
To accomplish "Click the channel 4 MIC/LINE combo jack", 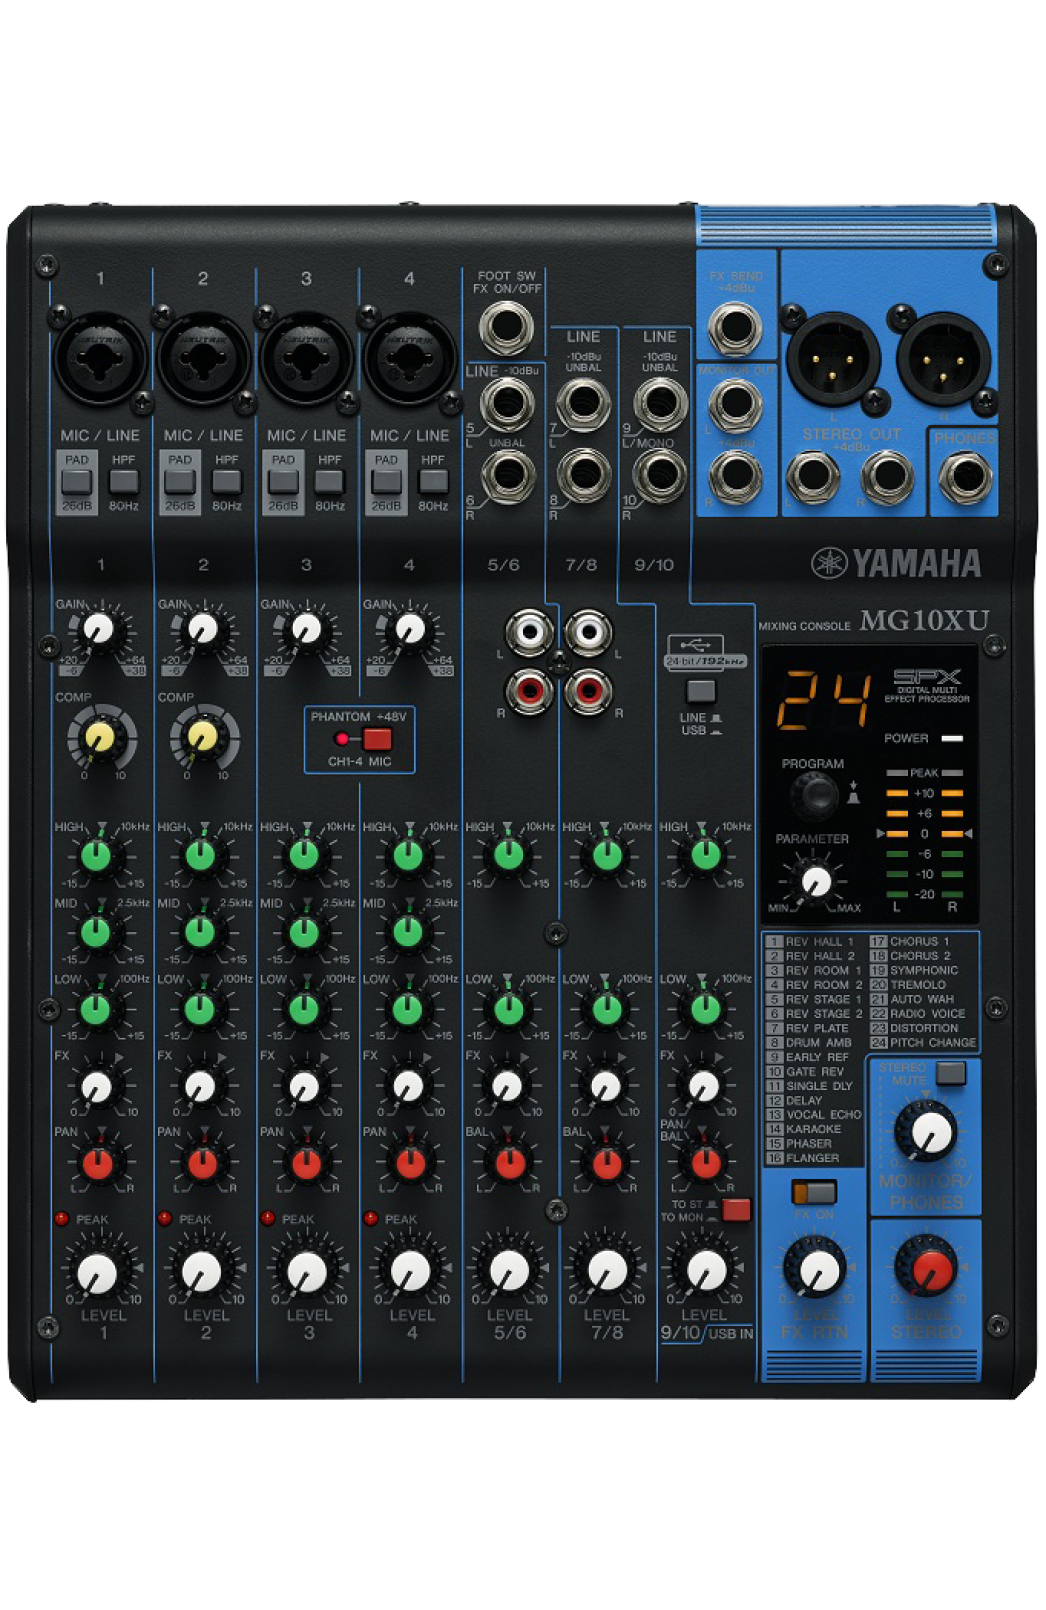I will click(410, 358).
